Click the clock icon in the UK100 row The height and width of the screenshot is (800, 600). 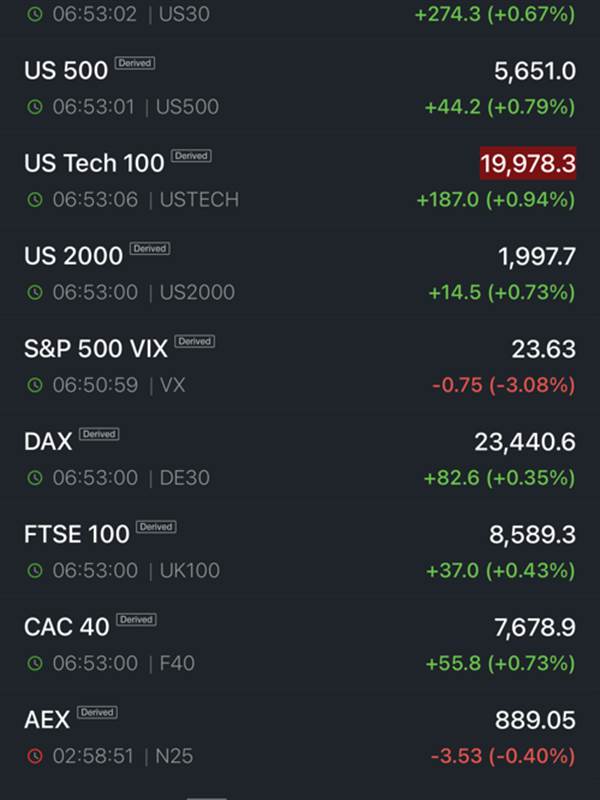click(x=35, y=570)
